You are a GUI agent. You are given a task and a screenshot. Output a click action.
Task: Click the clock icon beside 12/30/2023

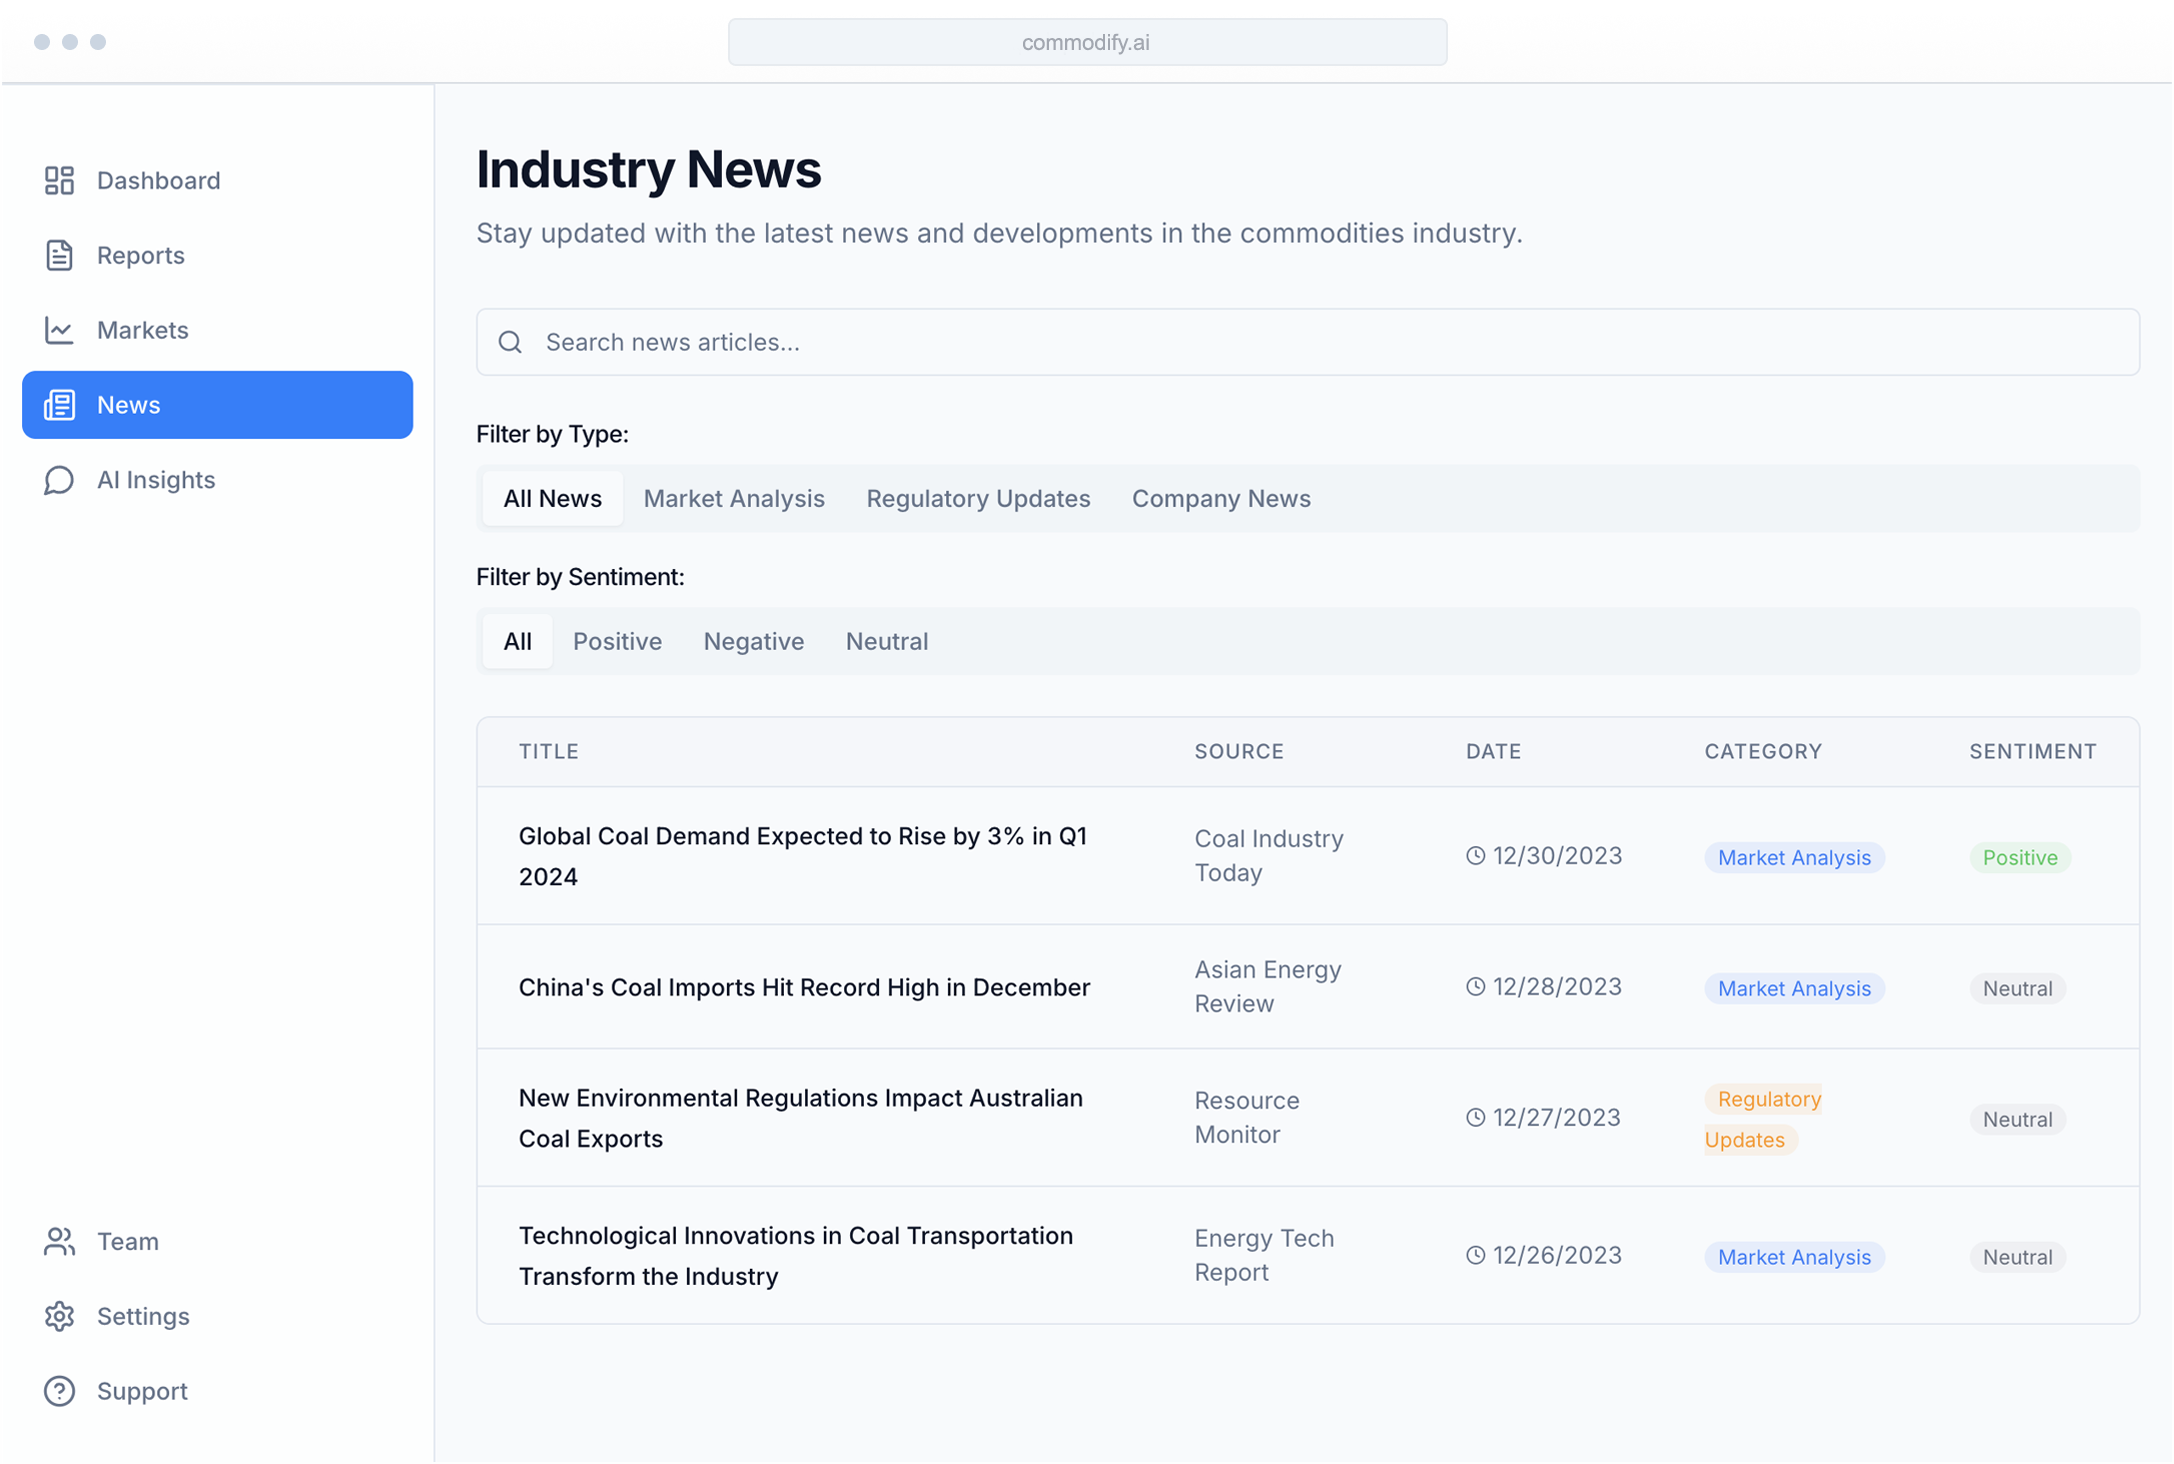click(1475, 856)
